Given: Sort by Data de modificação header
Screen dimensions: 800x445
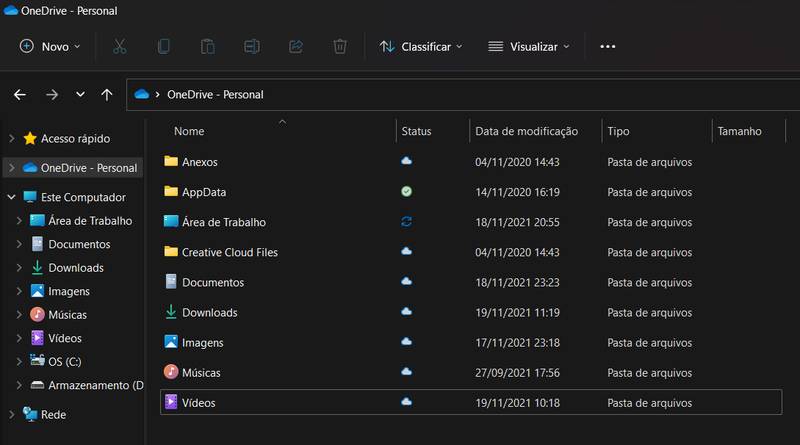Looking at the screenshot, I should [527, 131].
